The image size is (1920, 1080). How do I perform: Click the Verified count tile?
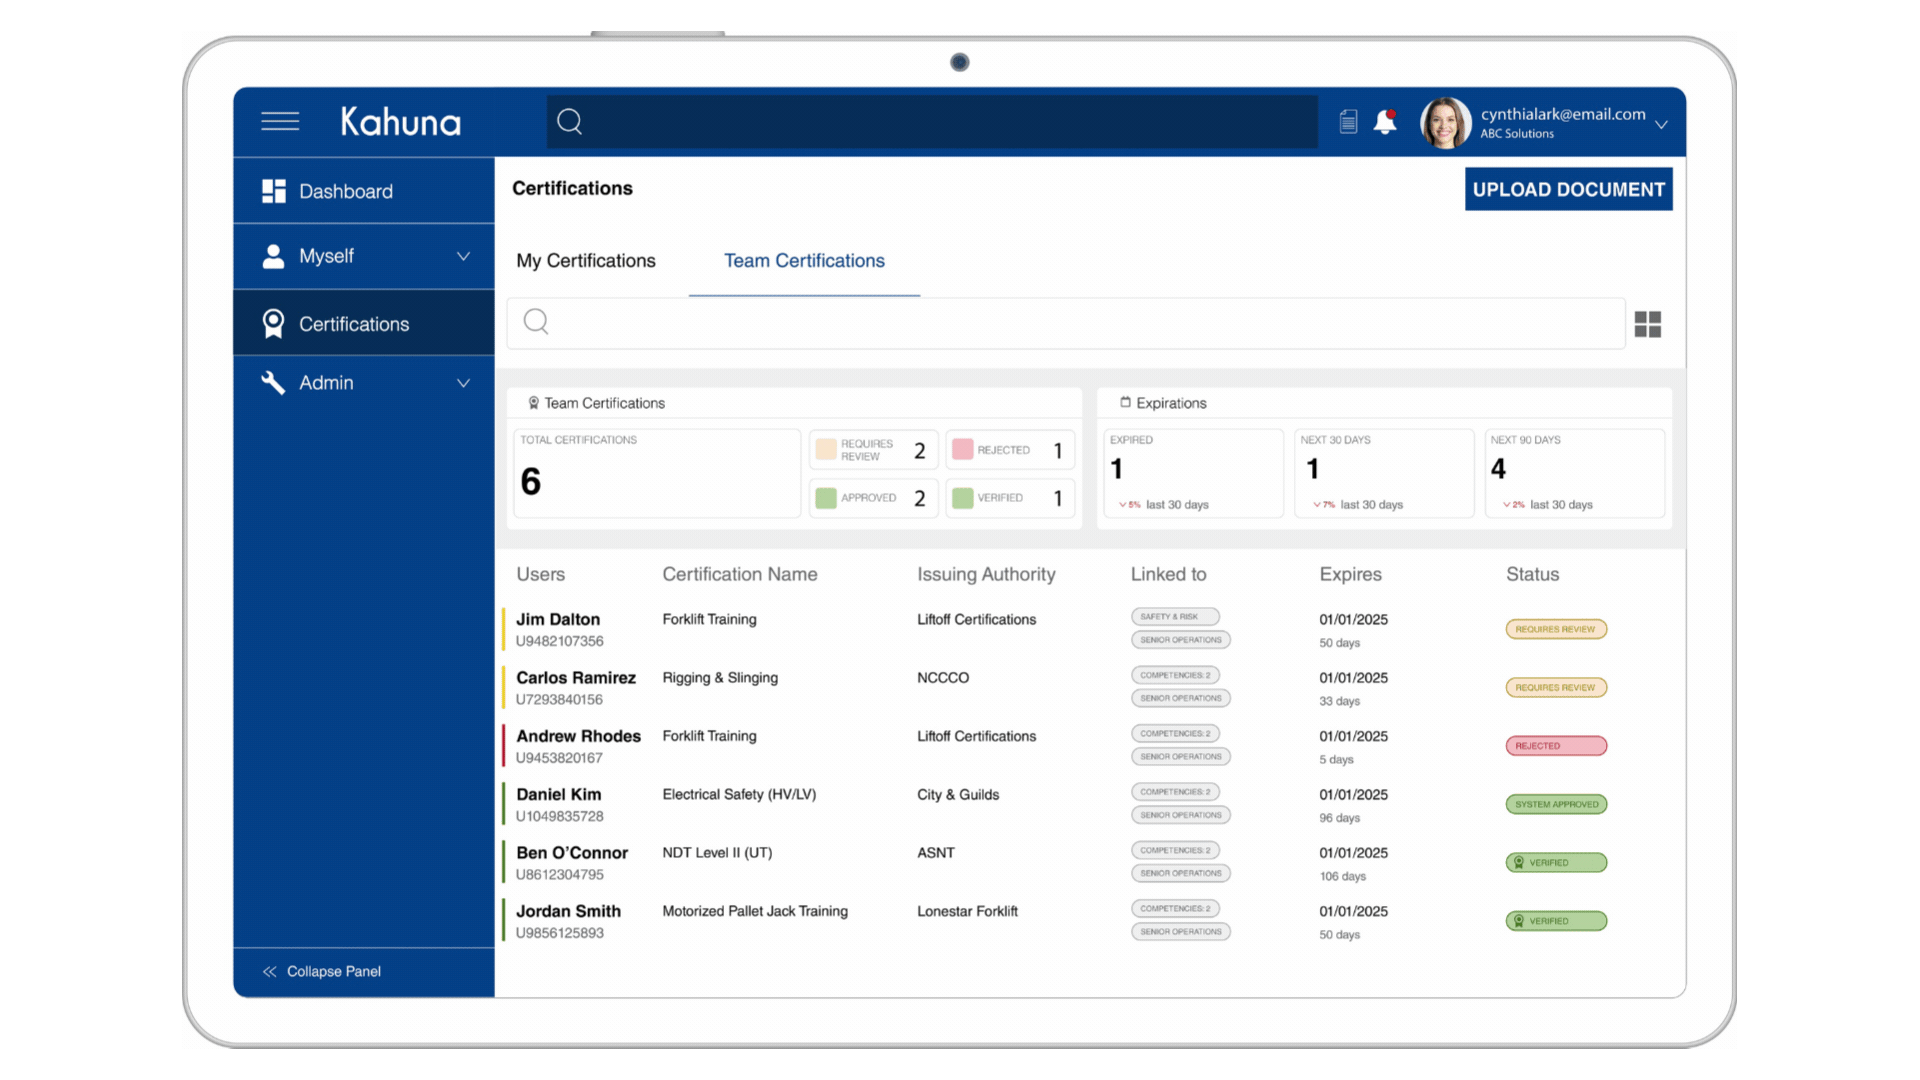(1010, 498)
